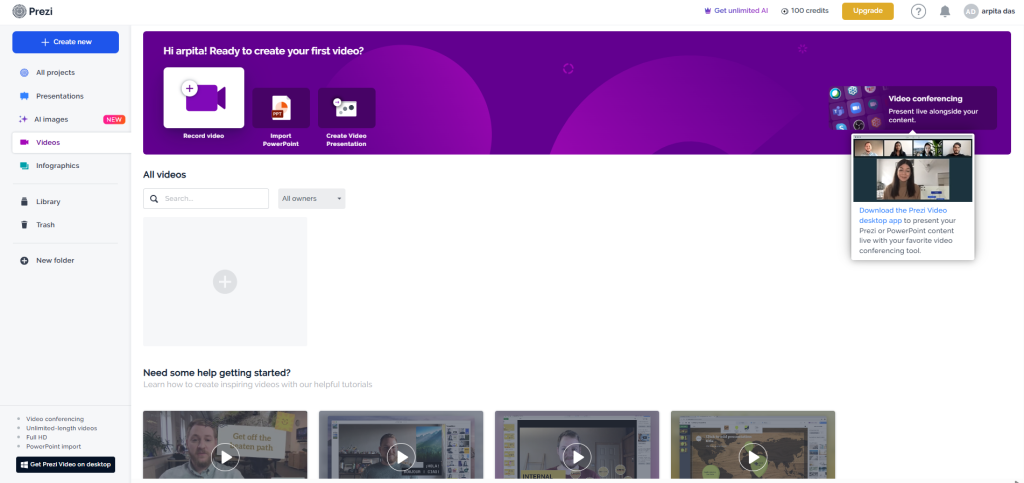Click the empty add-video placeholder tile

tap(225, 282)
